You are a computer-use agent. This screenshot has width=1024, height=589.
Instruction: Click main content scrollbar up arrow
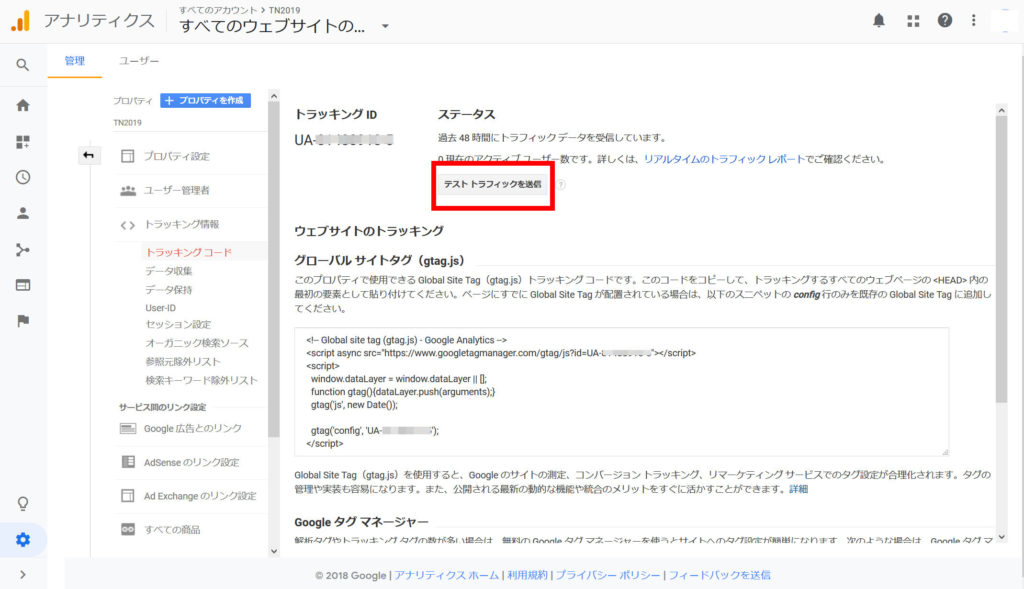tap(1001, 110)
